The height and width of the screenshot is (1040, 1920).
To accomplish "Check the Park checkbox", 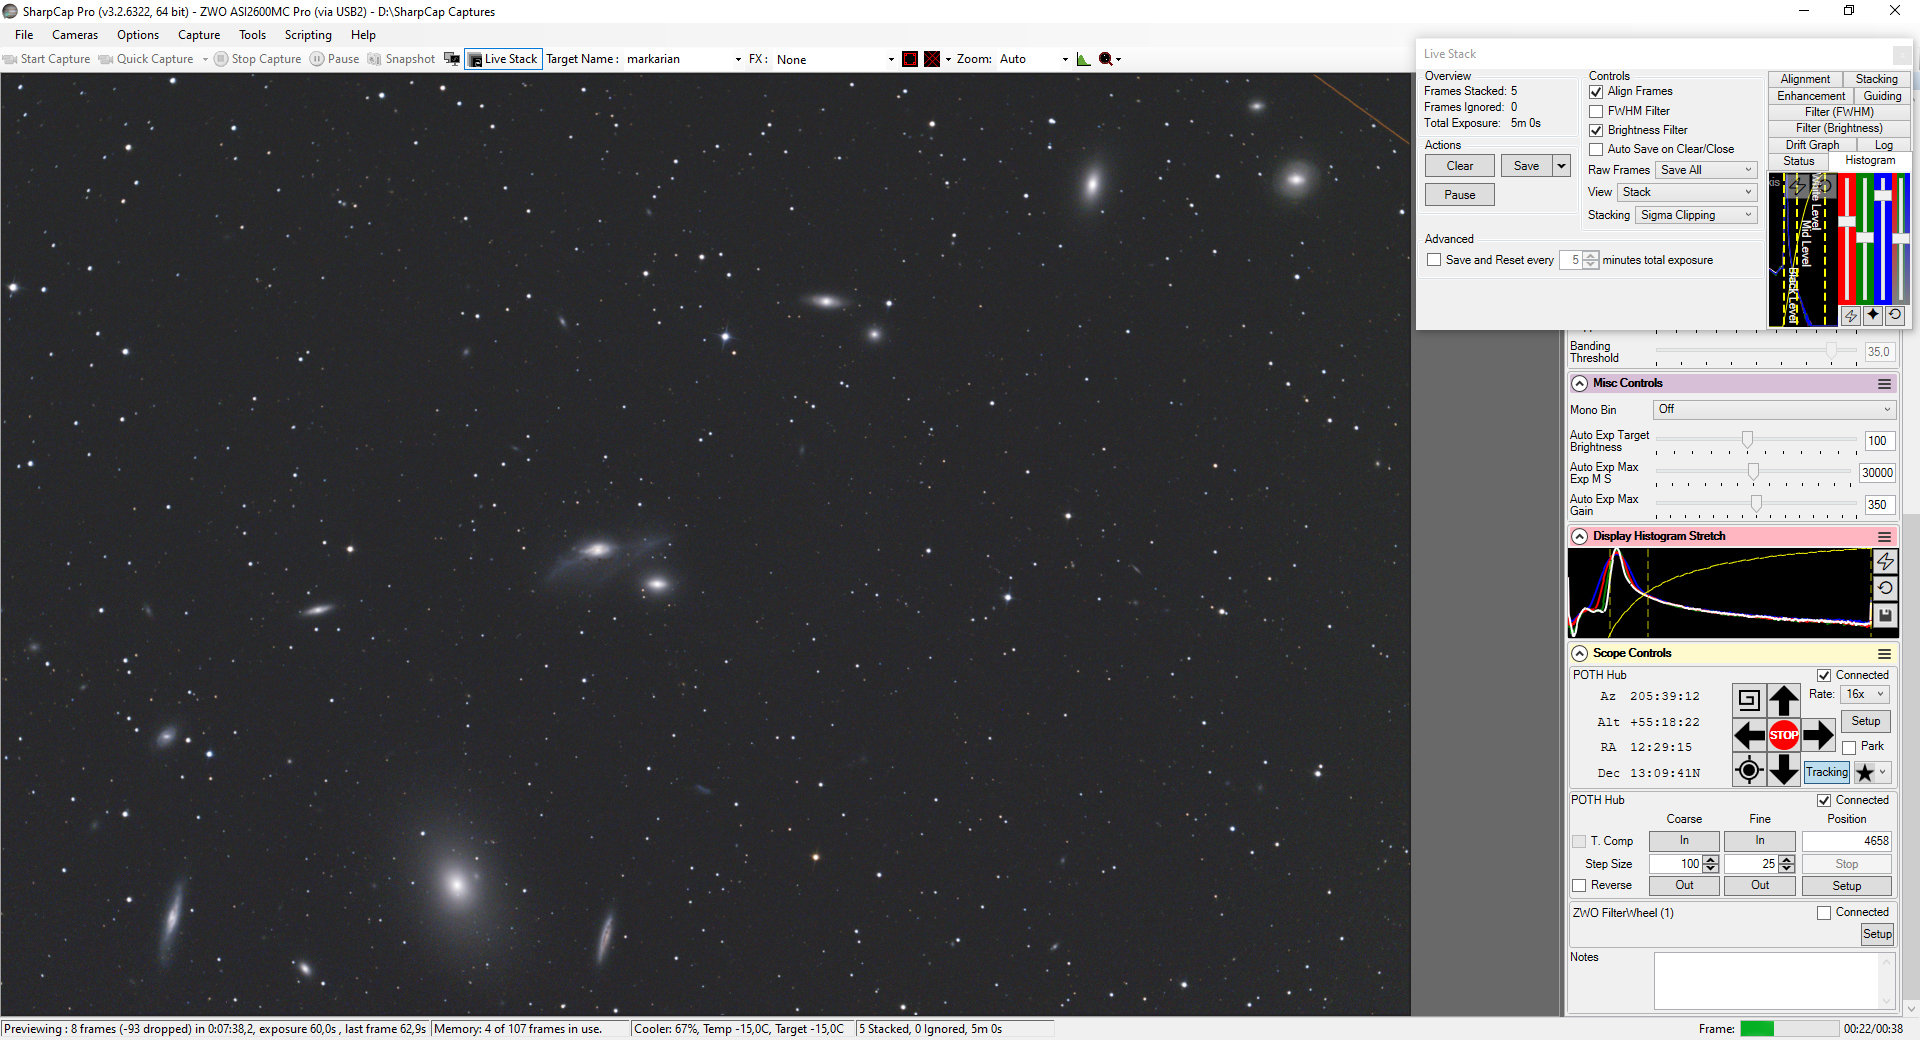I will (x=1849, y=747).
